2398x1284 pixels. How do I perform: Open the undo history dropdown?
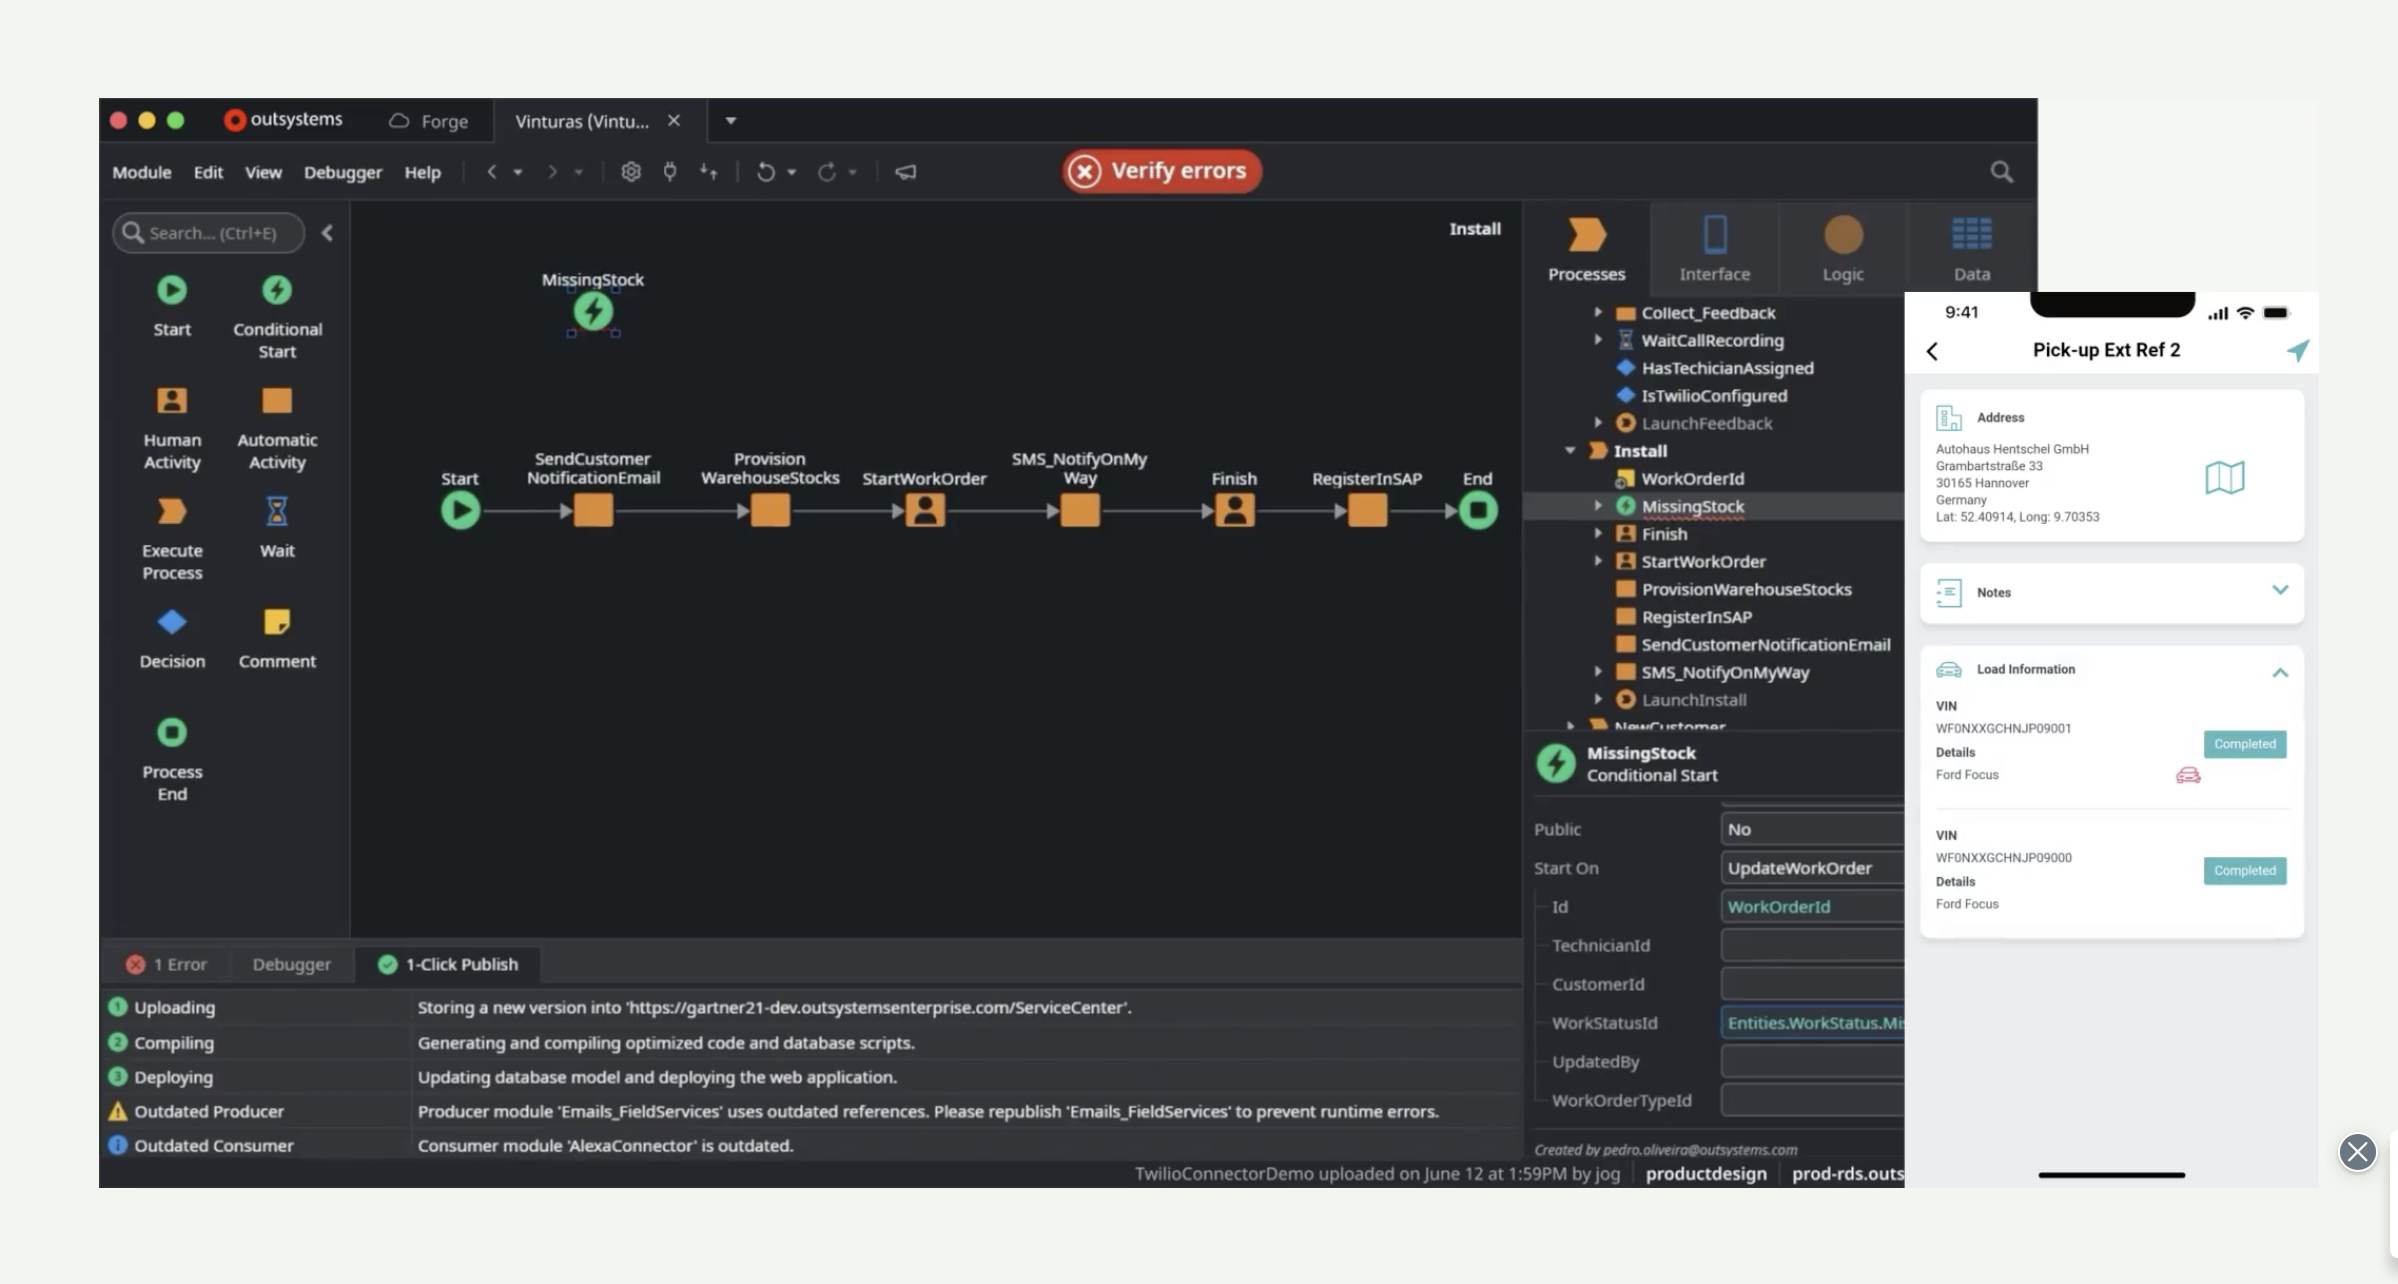coord(792,172)
